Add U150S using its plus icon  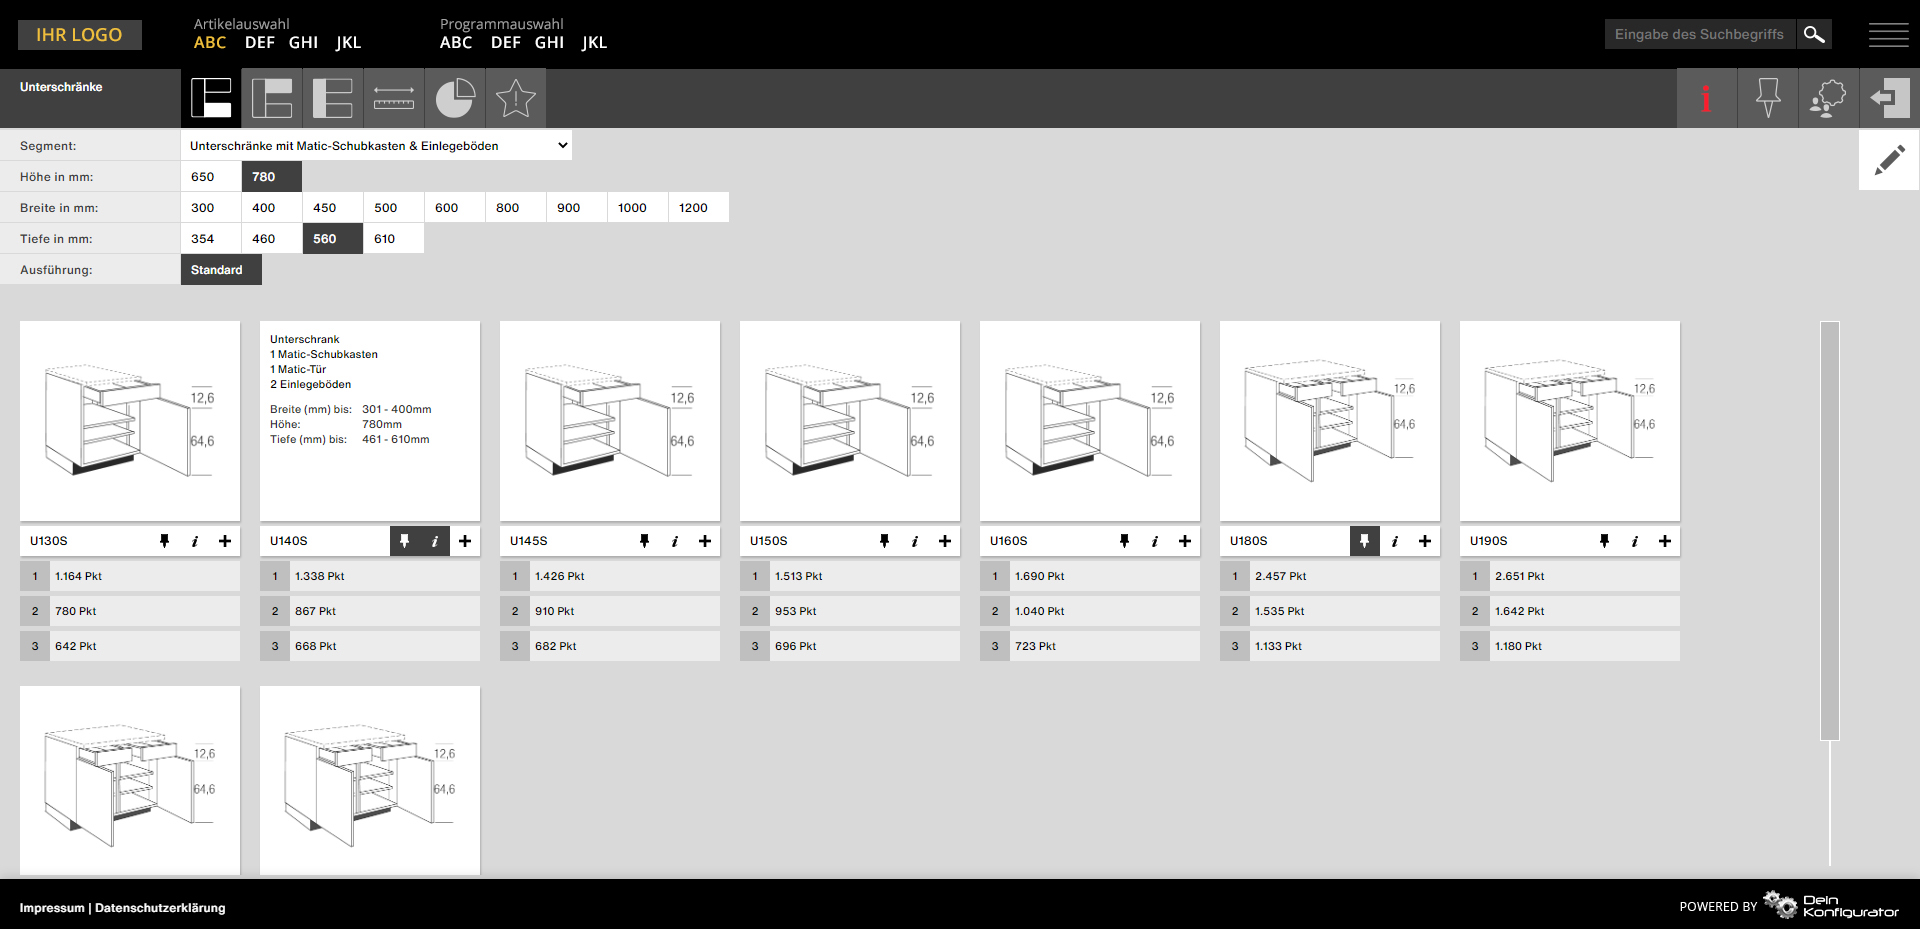point(945,541)
